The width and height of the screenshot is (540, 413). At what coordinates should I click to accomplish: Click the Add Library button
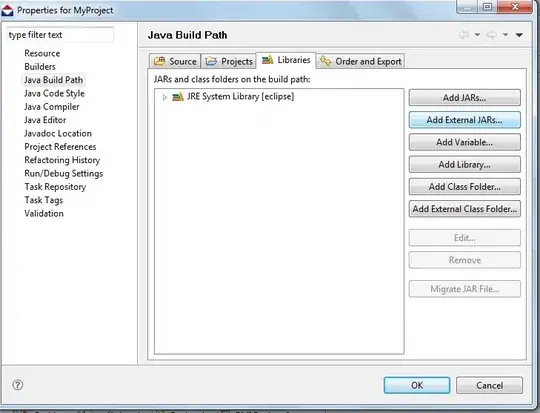coord(465,164)
